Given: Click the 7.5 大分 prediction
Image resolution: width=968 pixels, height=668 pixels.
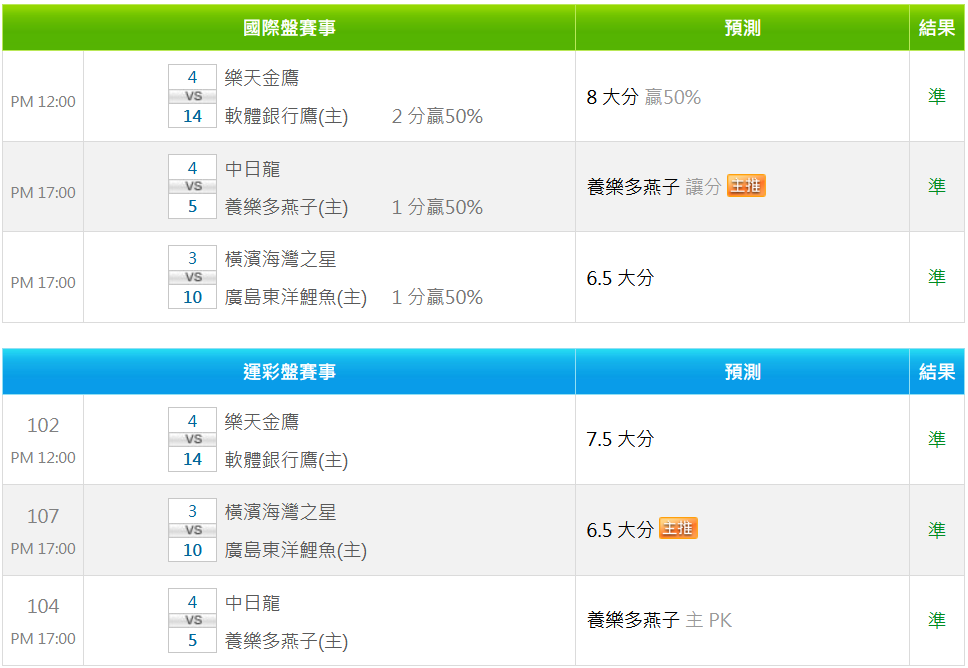Looking at the screenshot, I should click(620, 439).
